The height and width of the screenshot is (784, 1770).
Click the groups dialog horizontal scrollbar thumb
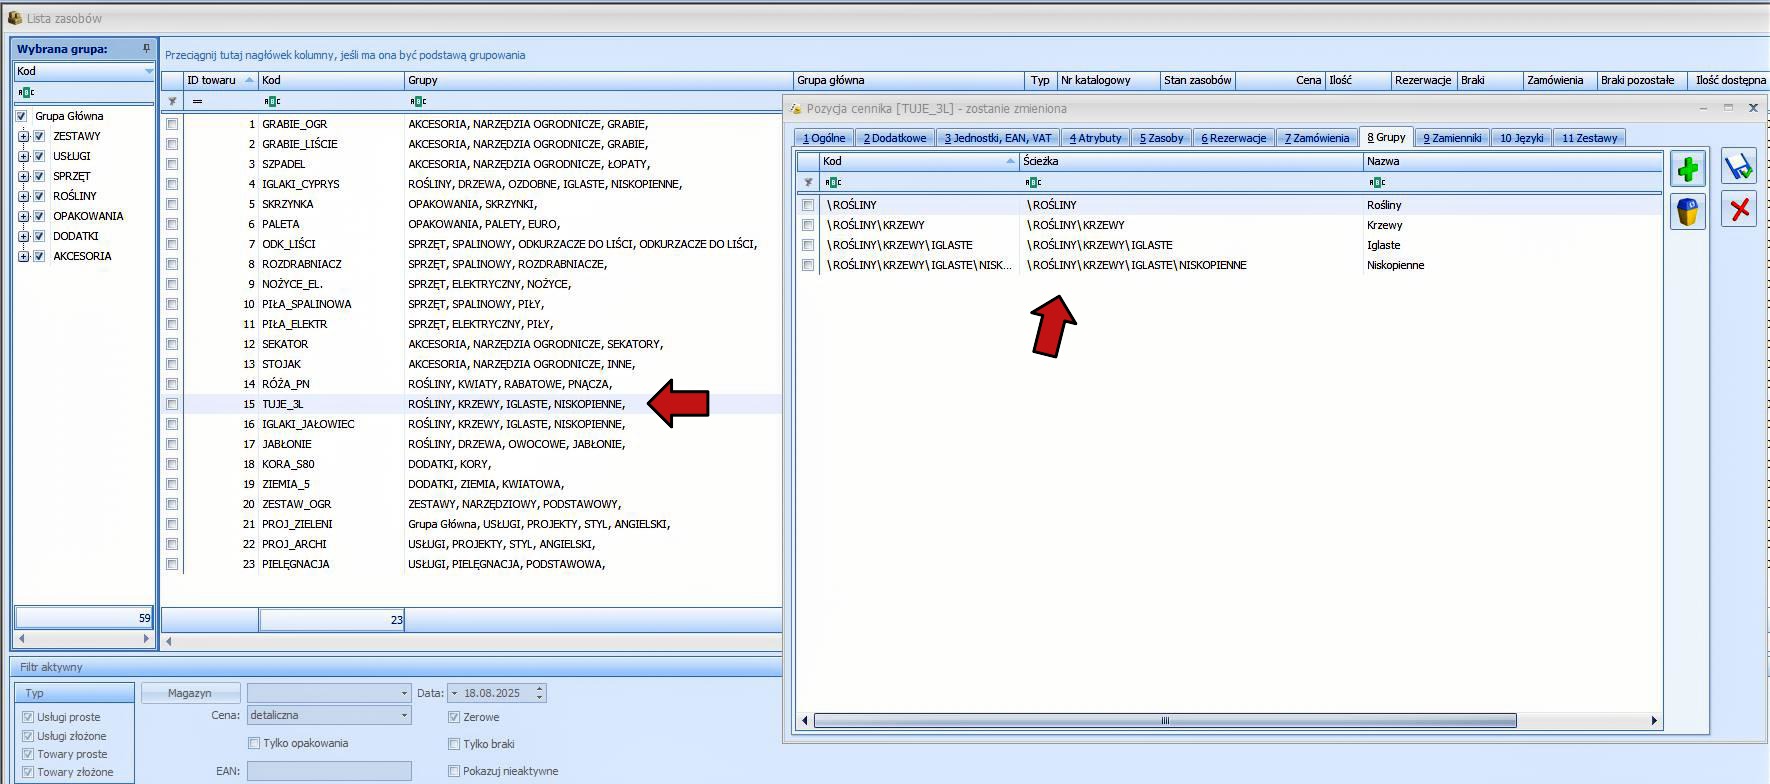click(x=1165, y=720)
